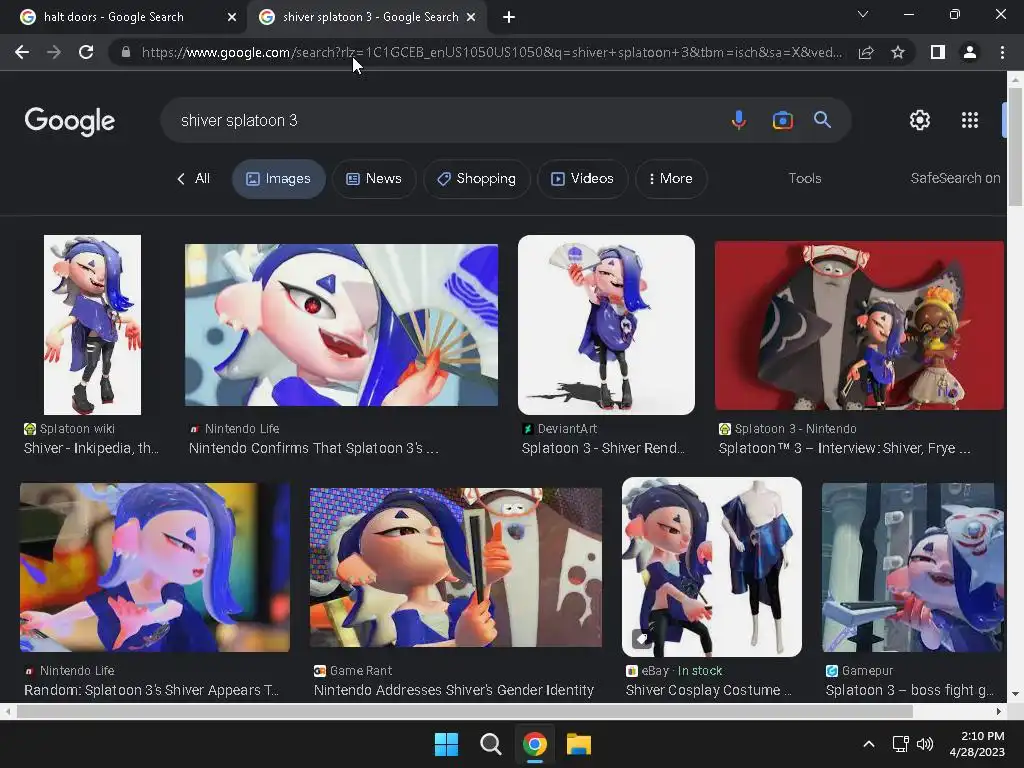The width and height of the screenshot is (1024, 768).
Task: View site info via lock icon
Action: click(126, 52)
